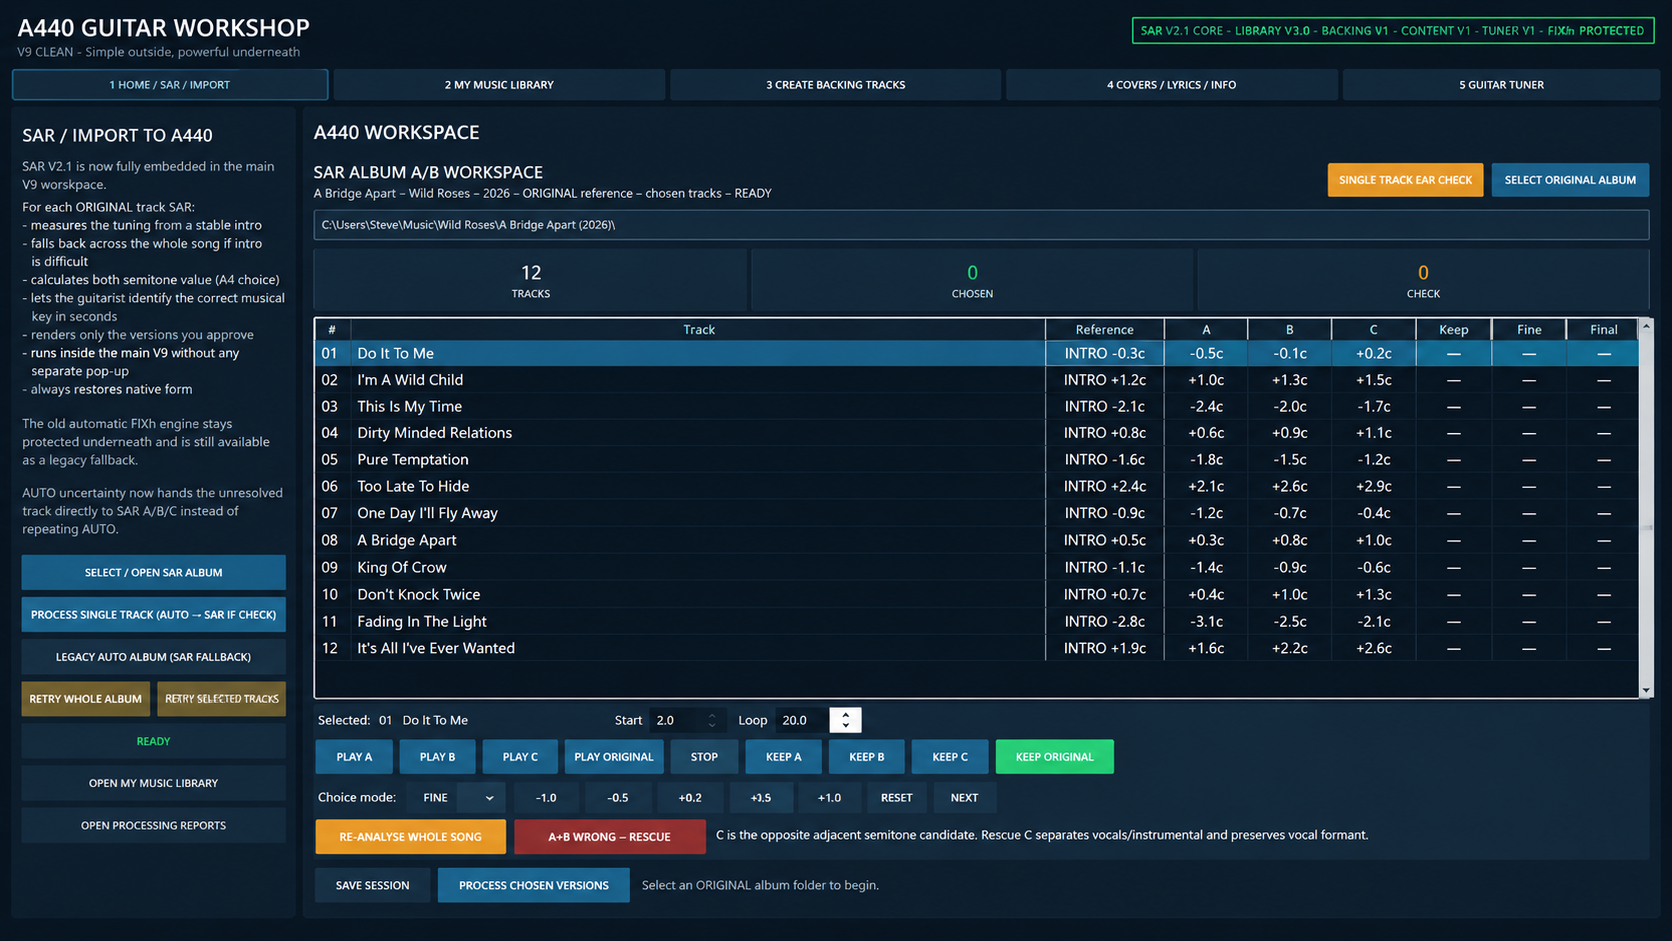This screenshot has width=1672, height=941.
Task: Go to Create Backing Tracks tab
Action: (835, 85)
